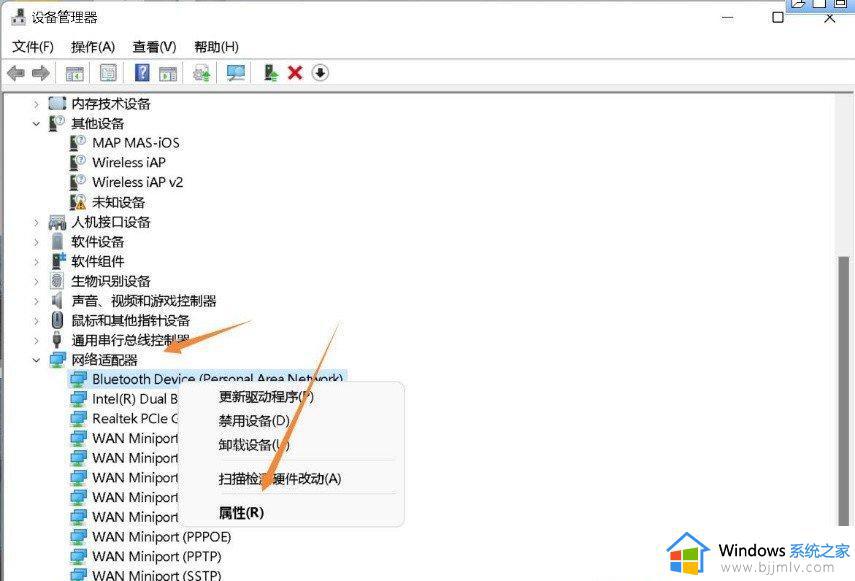Select WAN Miniport (SSTP)
Image resolution: width=855 pixels, height=581 pixels.
pyautogui.click(x=156, y=574)
